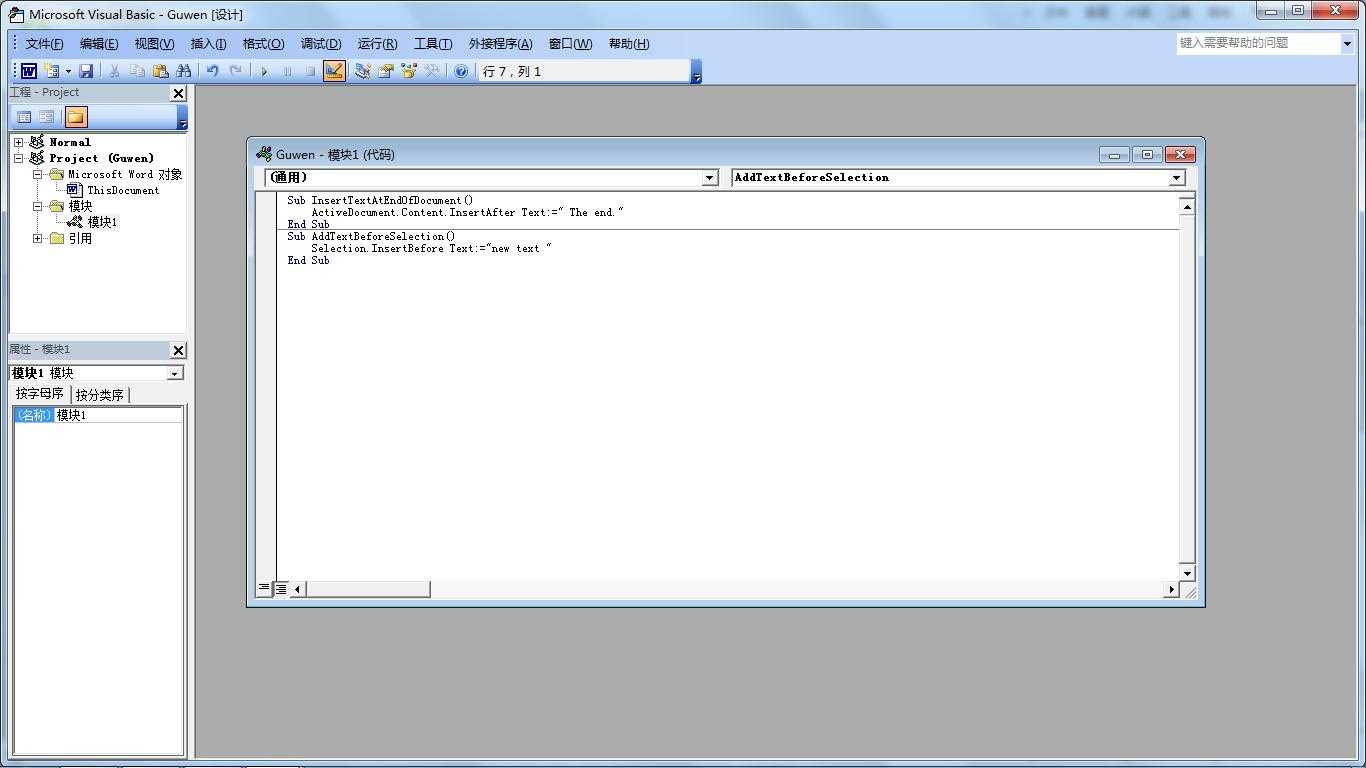Run the macro with the play icon

264,71
